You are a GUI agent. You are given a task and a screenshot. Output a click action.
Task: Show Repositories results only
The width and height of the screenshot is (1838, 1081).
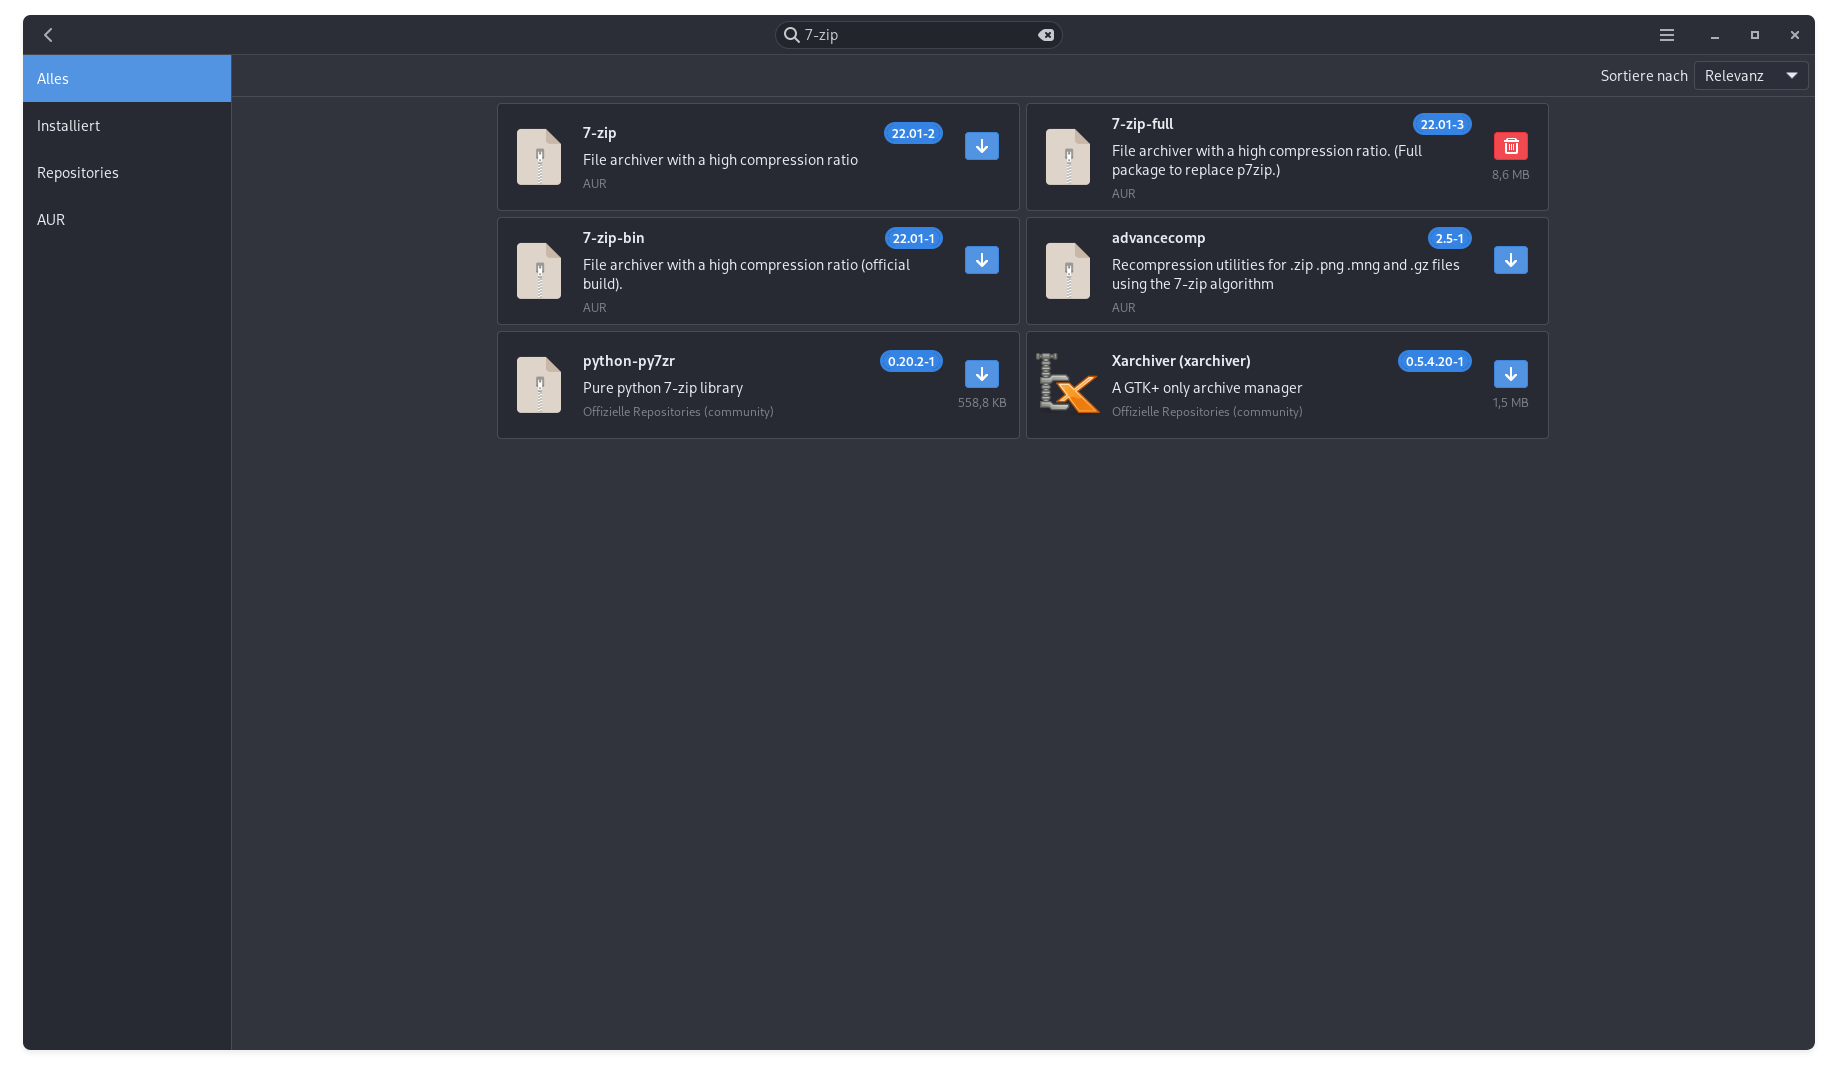coord(127,173)
